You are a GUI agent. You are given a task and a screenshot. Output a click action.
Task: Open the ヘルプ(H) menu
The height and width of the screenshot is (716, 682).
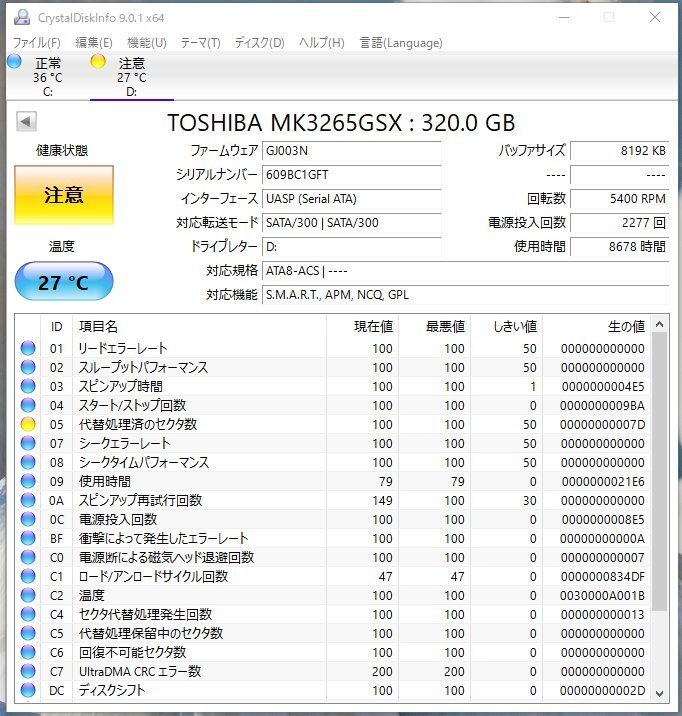pos(322,43)
